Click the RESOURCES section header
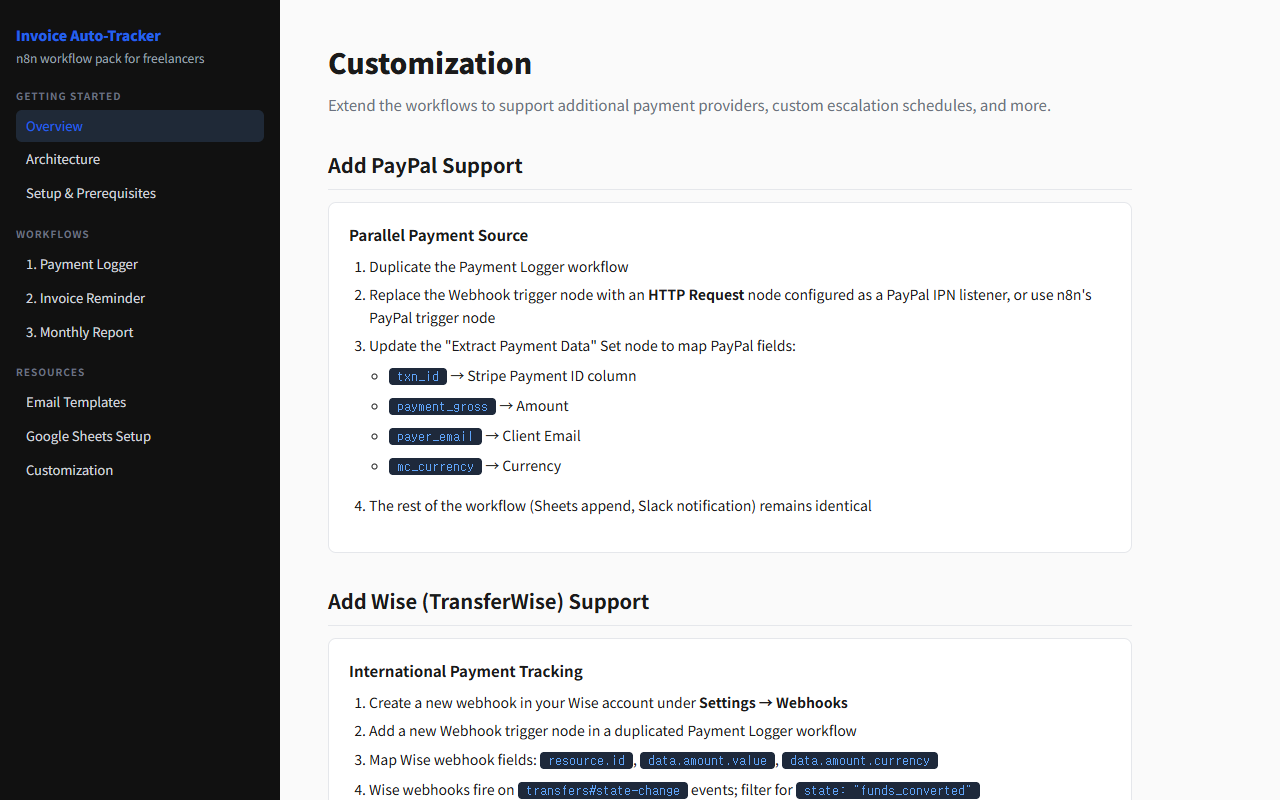 click(x=50, y=372)
